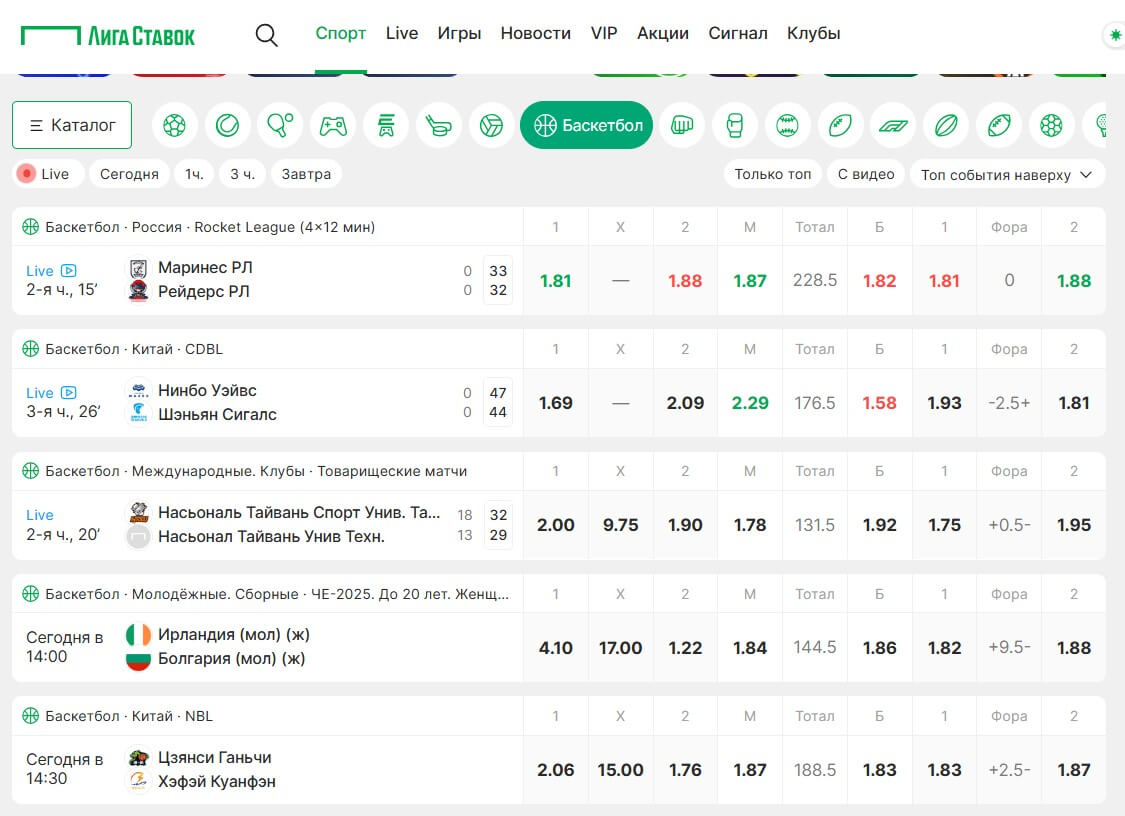Viewport: 1125px width, 816px height.
Task: Open the Акции tab
Action: pos(663,33)
